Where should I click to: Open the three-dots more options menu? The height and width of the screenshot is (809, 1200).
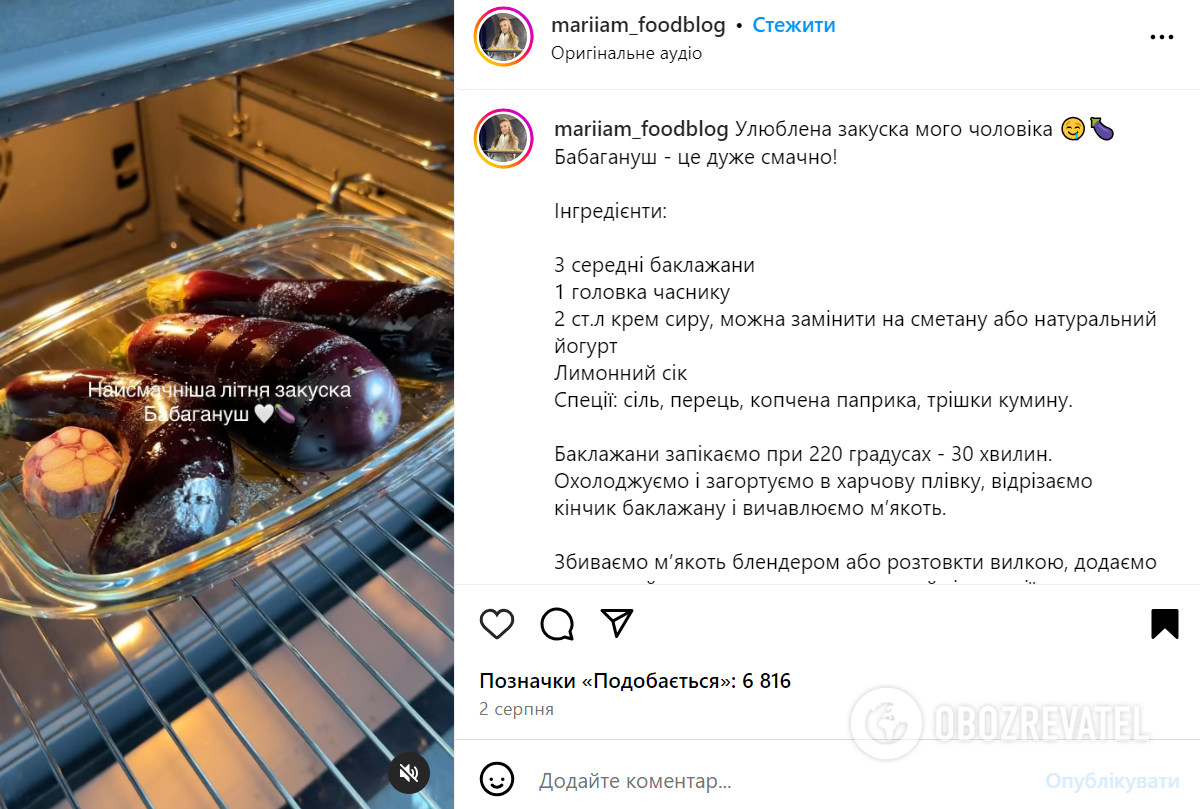(1162, 37)
